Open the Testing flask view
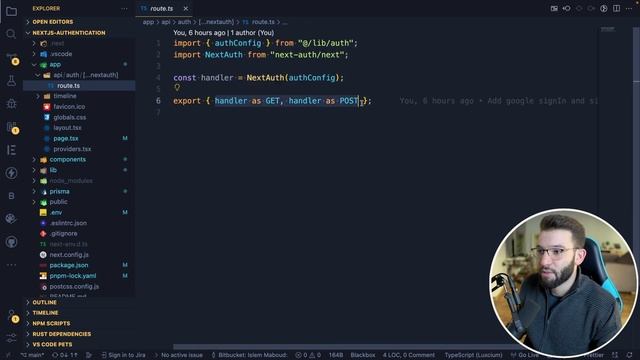Image resolution: width=640 pixels, height=360 pixels. pos(11,80)
